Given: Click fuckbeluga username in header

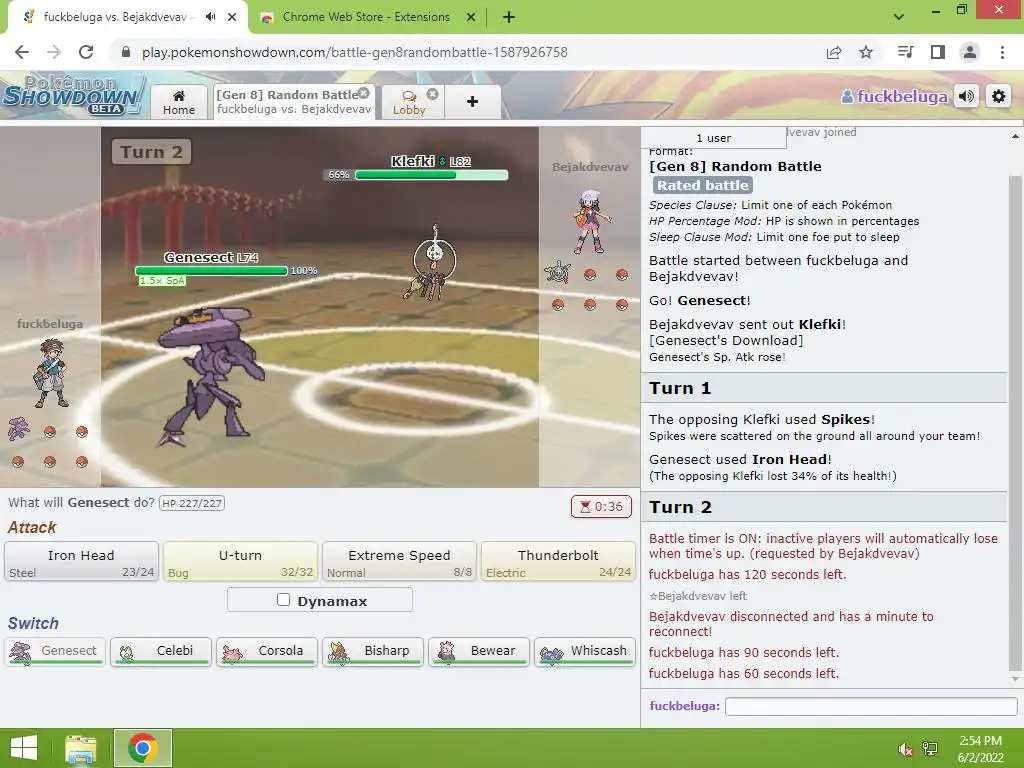Looking at the screenshot, I should click(x=895, y=97).
